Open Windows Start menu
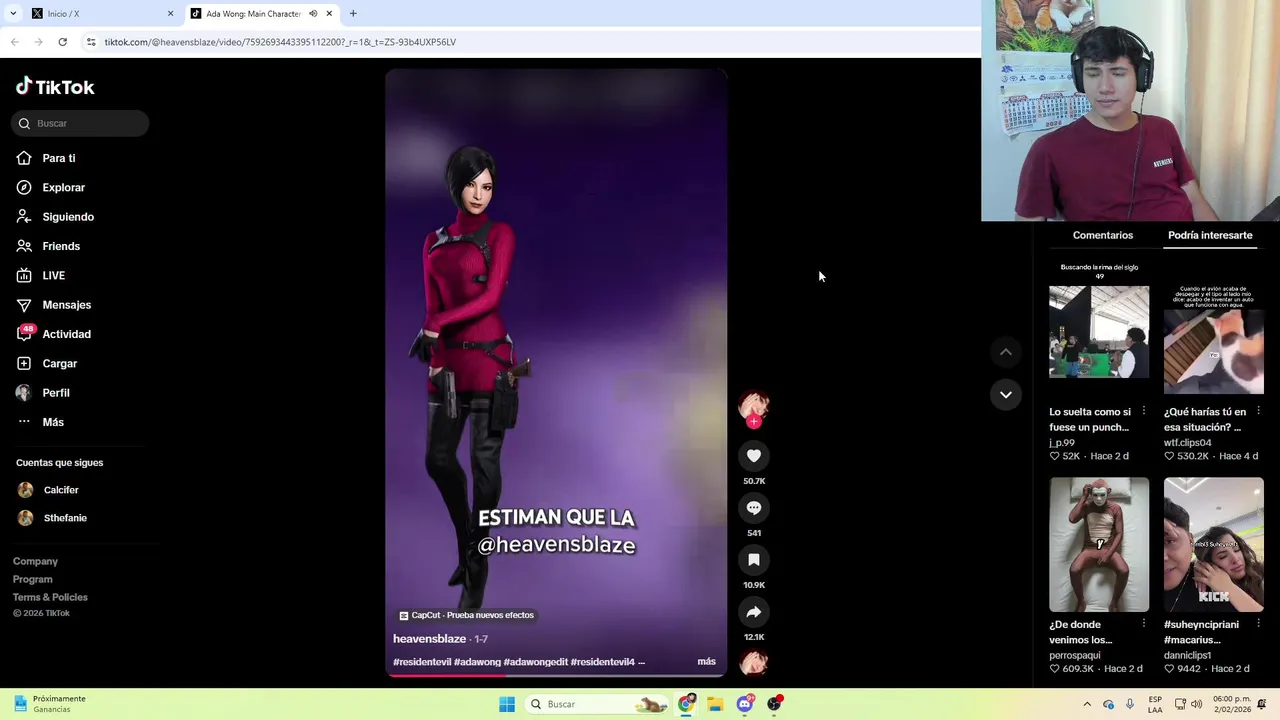 pos(507,704)
